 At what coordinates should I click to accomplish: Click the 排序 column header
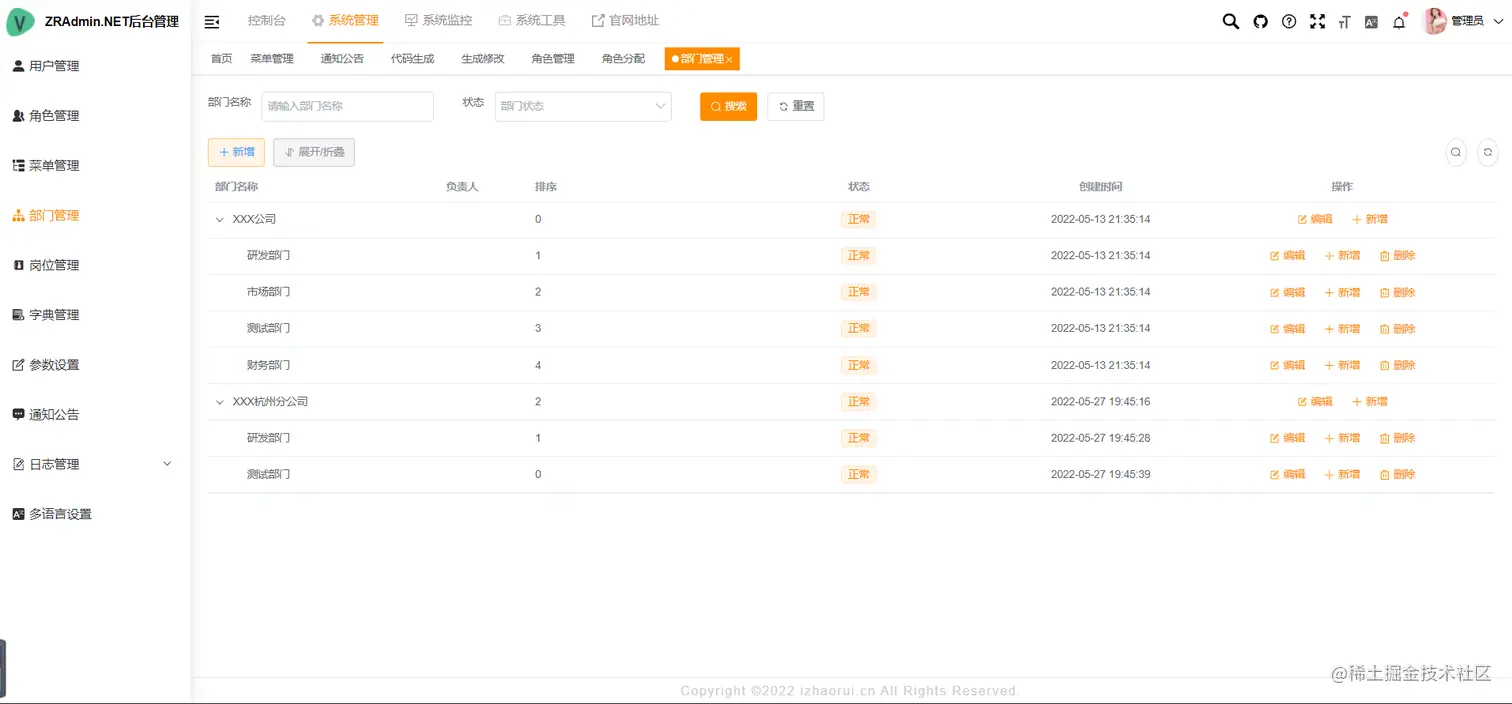click(546, 187)
